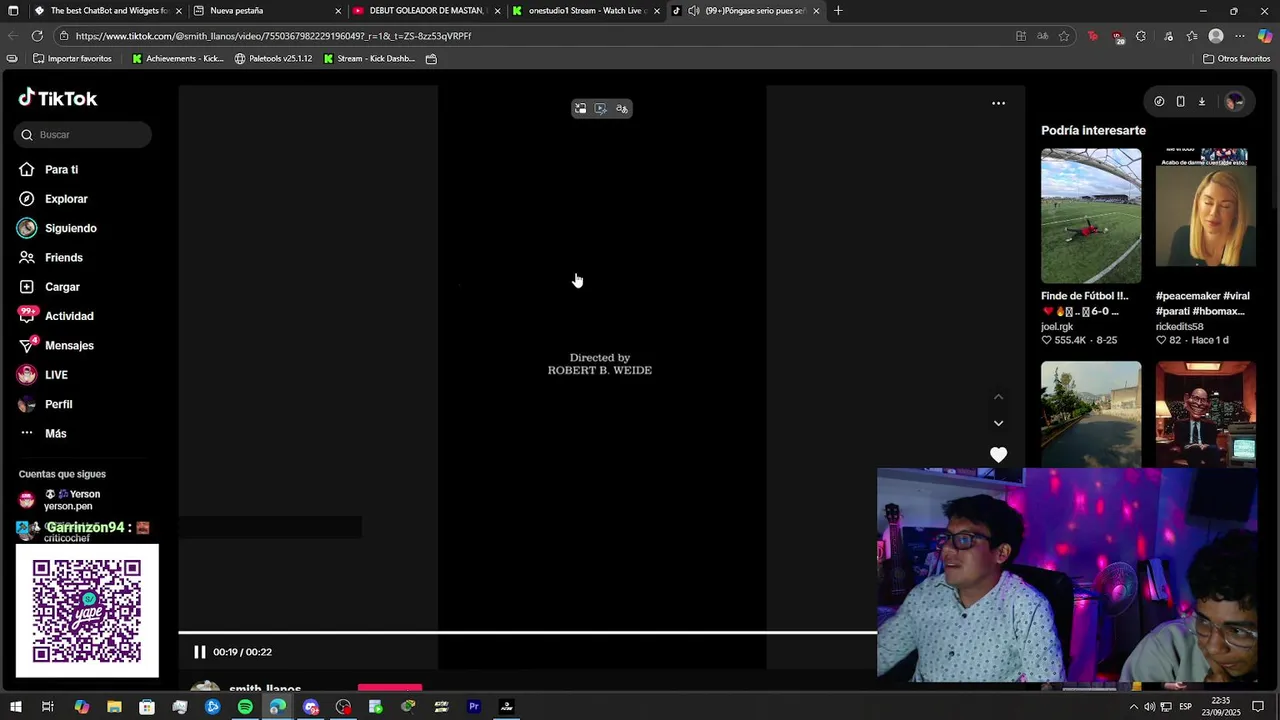This screenshot has width=1280, height=720.
Task: Add page to favorites star
Action: click(1064, 36)
